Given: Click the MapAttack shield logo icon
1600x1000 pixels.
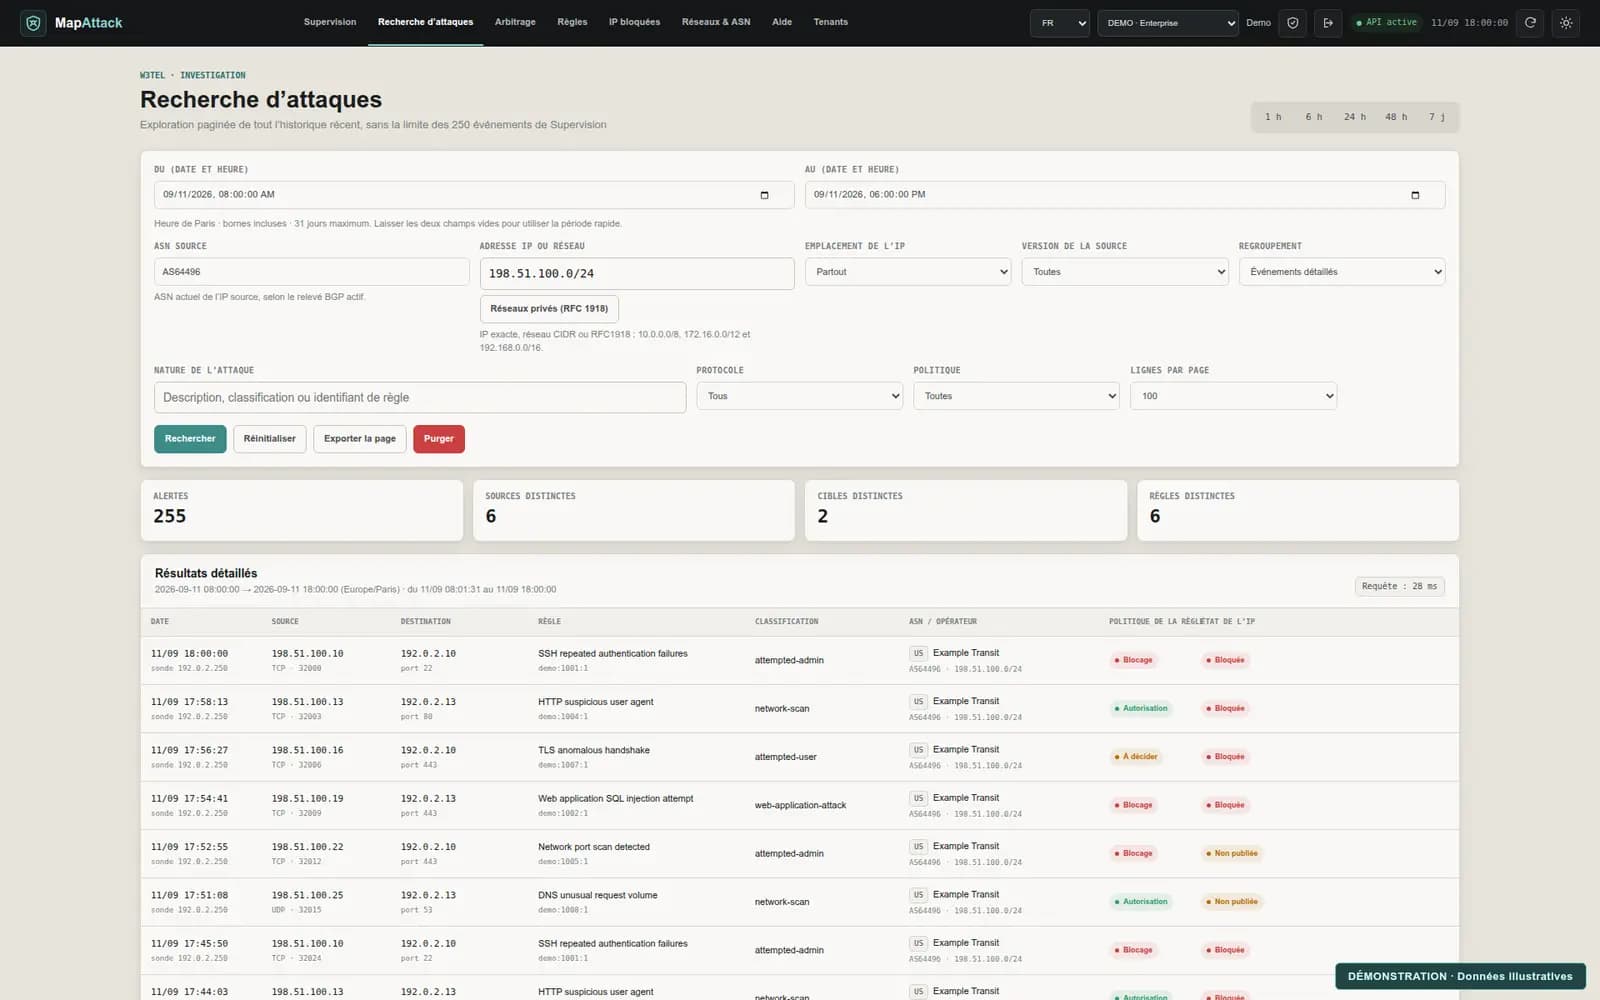Looking at the screenshot, I should [x=33, y=22].
